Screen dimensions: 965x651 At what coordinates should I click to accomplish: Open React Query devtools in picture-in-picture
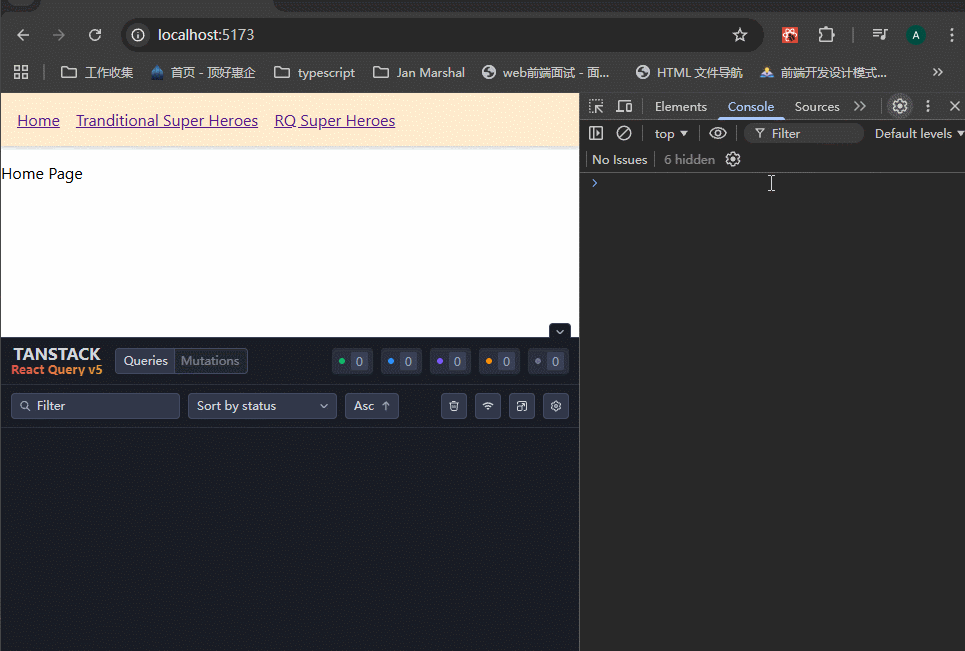521,406
